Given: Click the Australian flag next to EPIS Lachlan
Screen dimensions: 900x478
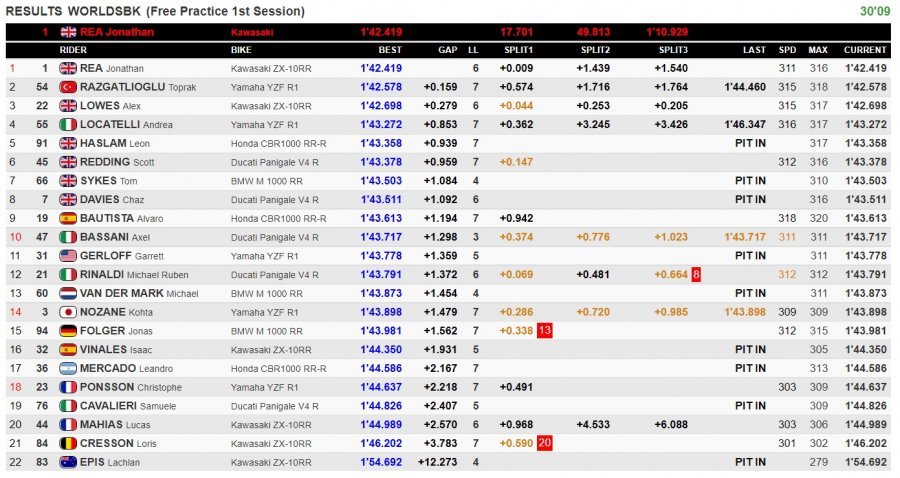Looking at the screenshot, I should 68,462.
